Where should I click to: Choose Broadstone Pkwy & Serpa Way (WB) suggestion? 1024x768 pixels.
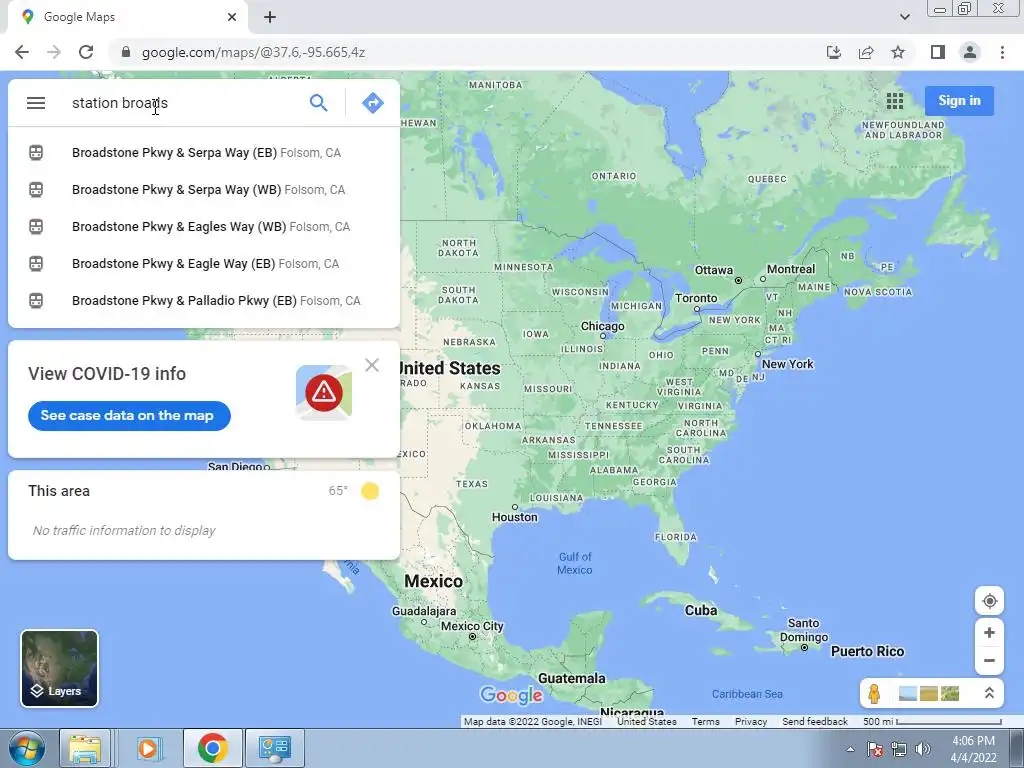click(x=204, y=190)
